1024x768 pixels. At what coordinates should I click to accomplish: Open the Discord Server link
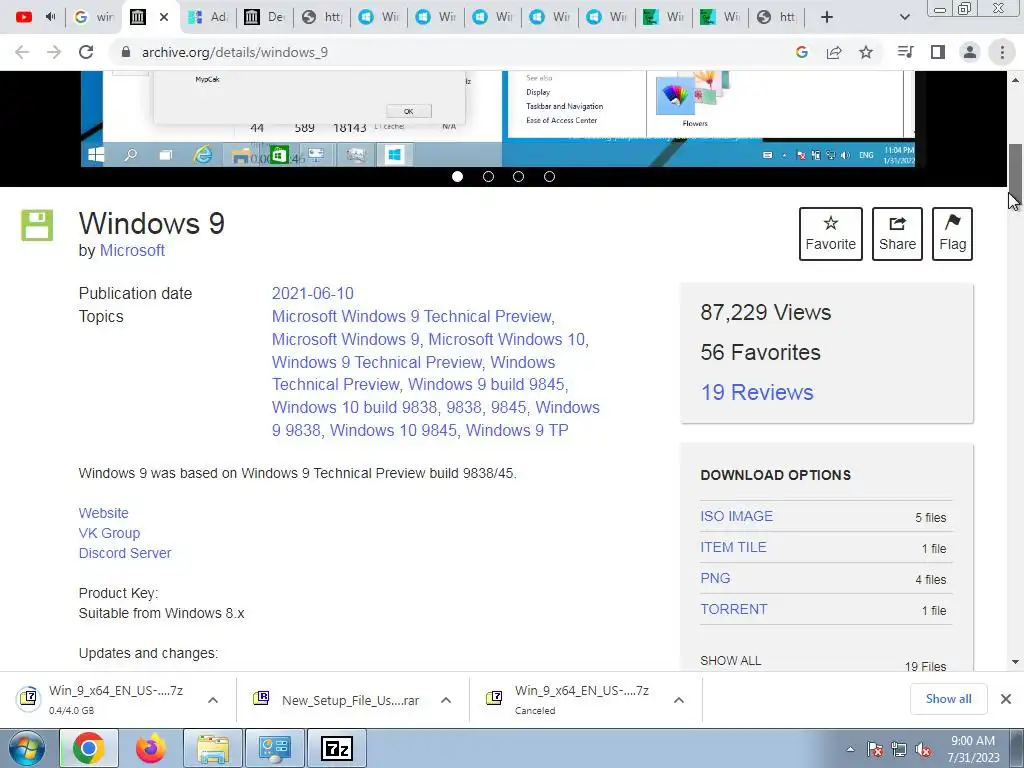pos(125,553)
